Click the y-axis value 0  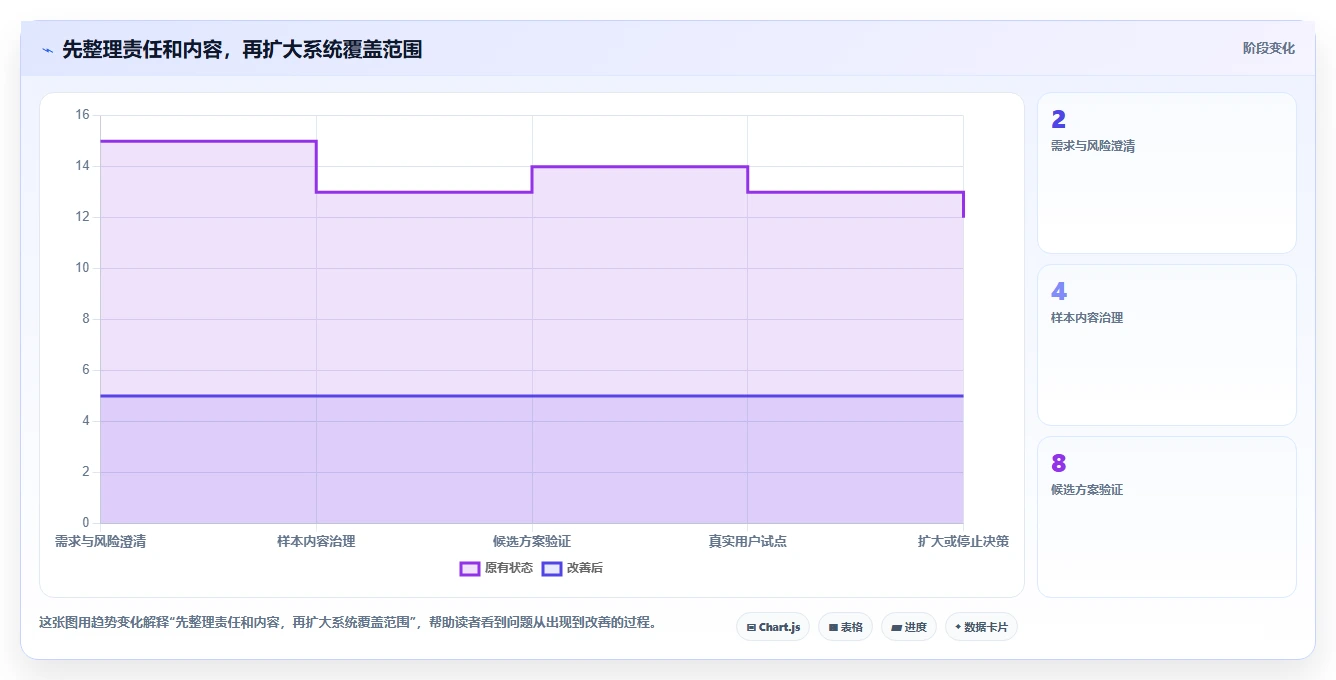tap(85, 523)
